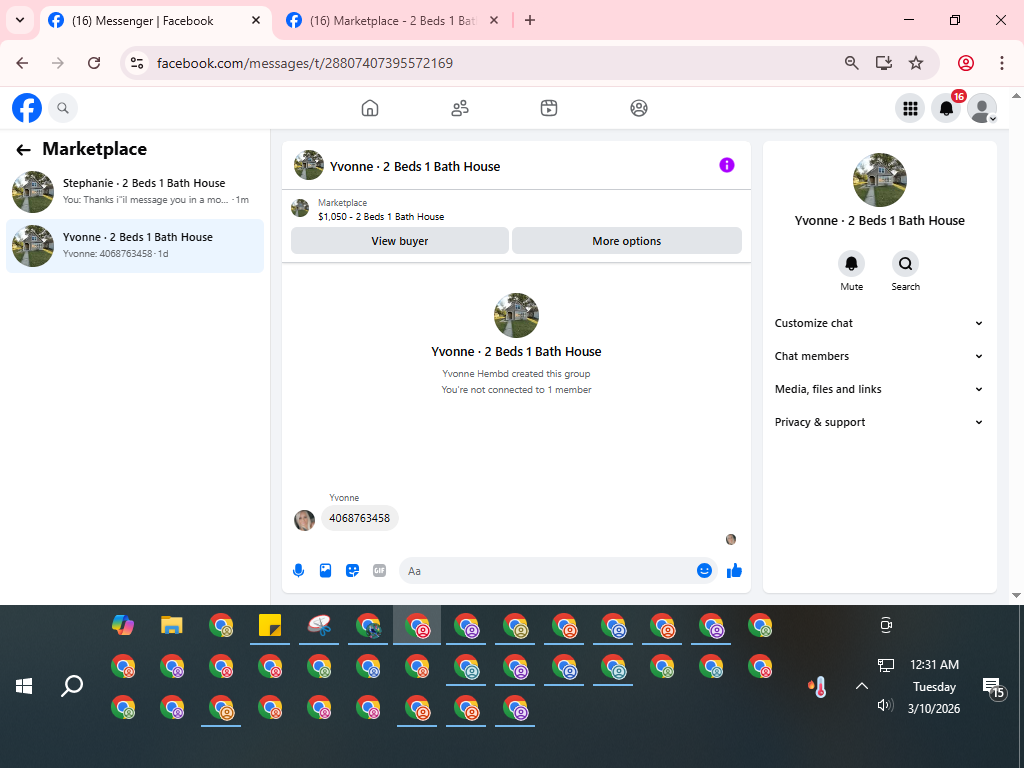Open the Windows Start menu
Screen dimensions: 1024x768
24,686
